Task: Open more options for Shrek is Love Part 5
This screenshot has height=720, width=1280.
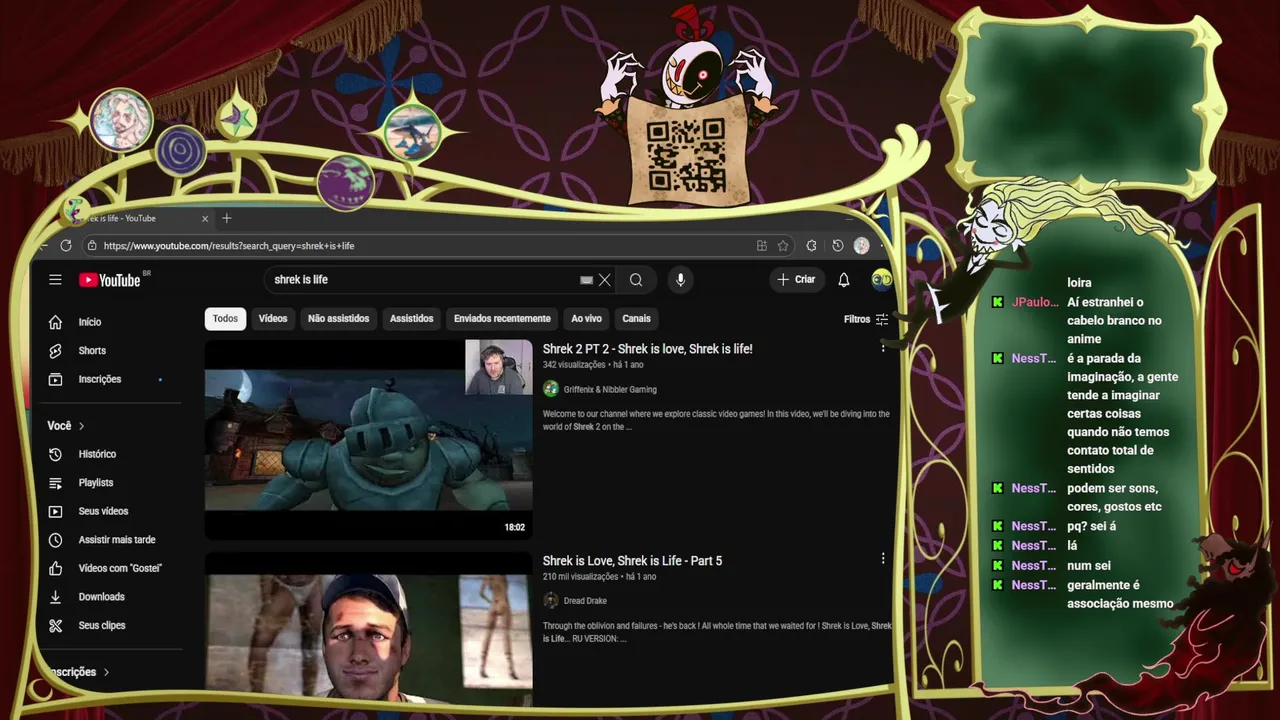Action: [882, 559]
